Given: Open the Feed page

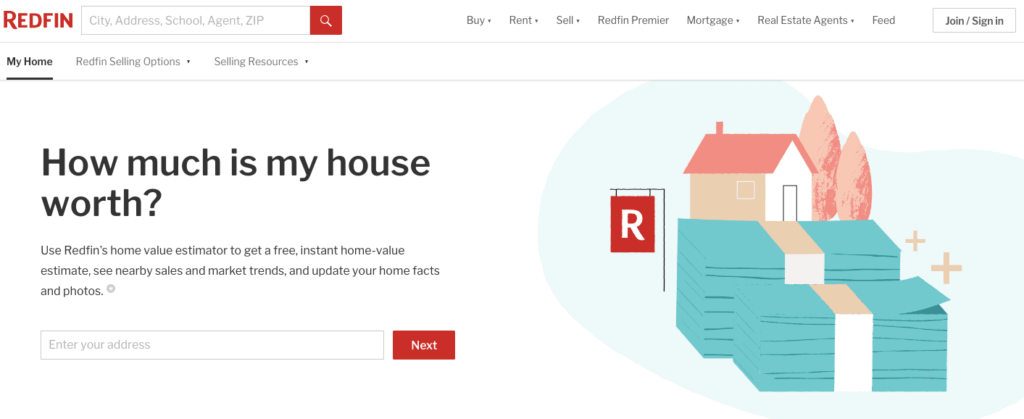Looking at the screenshot, I should pyautogui.click(x=884, y=20).
